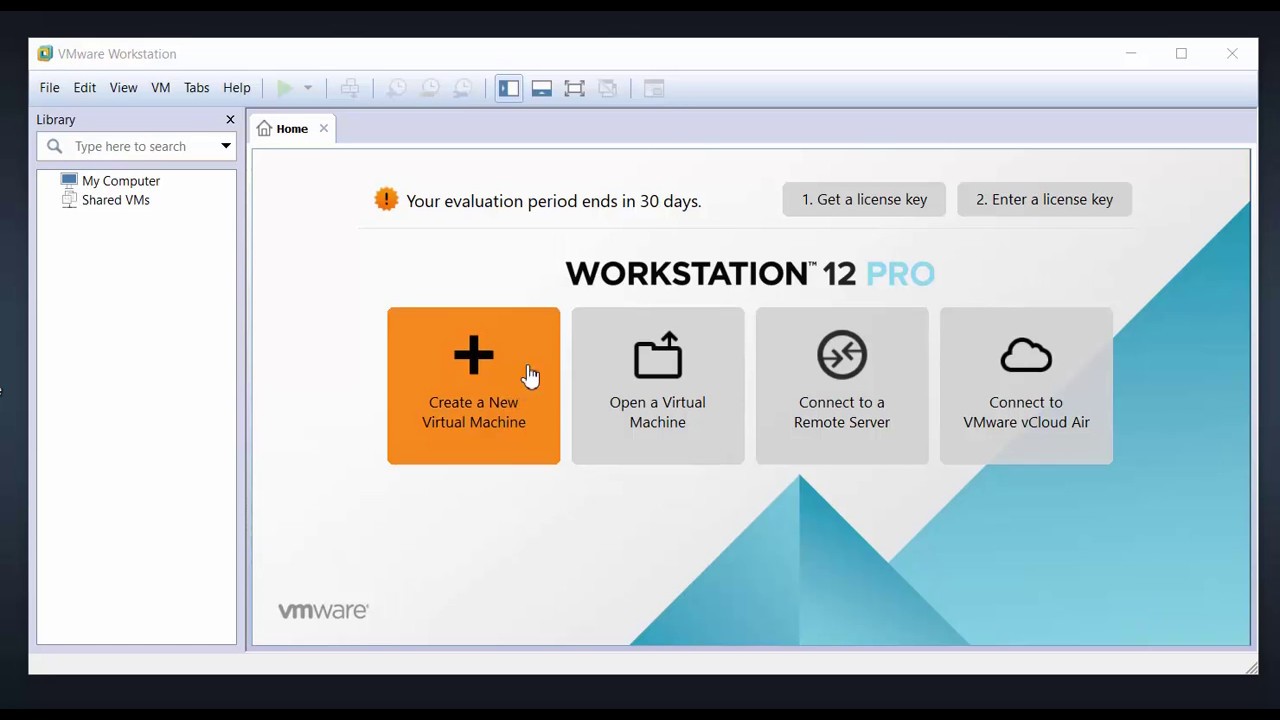This screenshot has height=720, width=1280.
Task: Click Open a Virtual Machine tile
Action: coord(658,386)
